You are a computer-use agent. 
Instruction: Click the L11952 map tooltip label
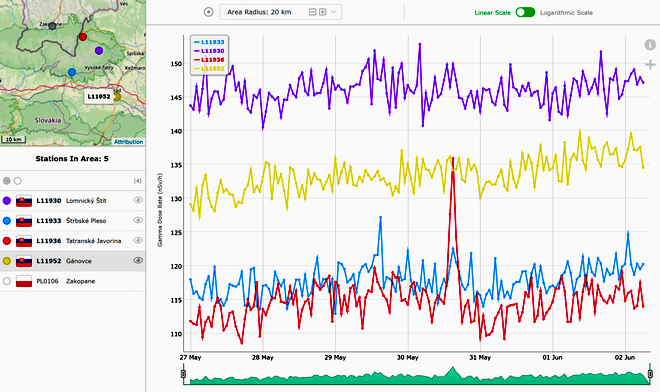tap(98, 96)
